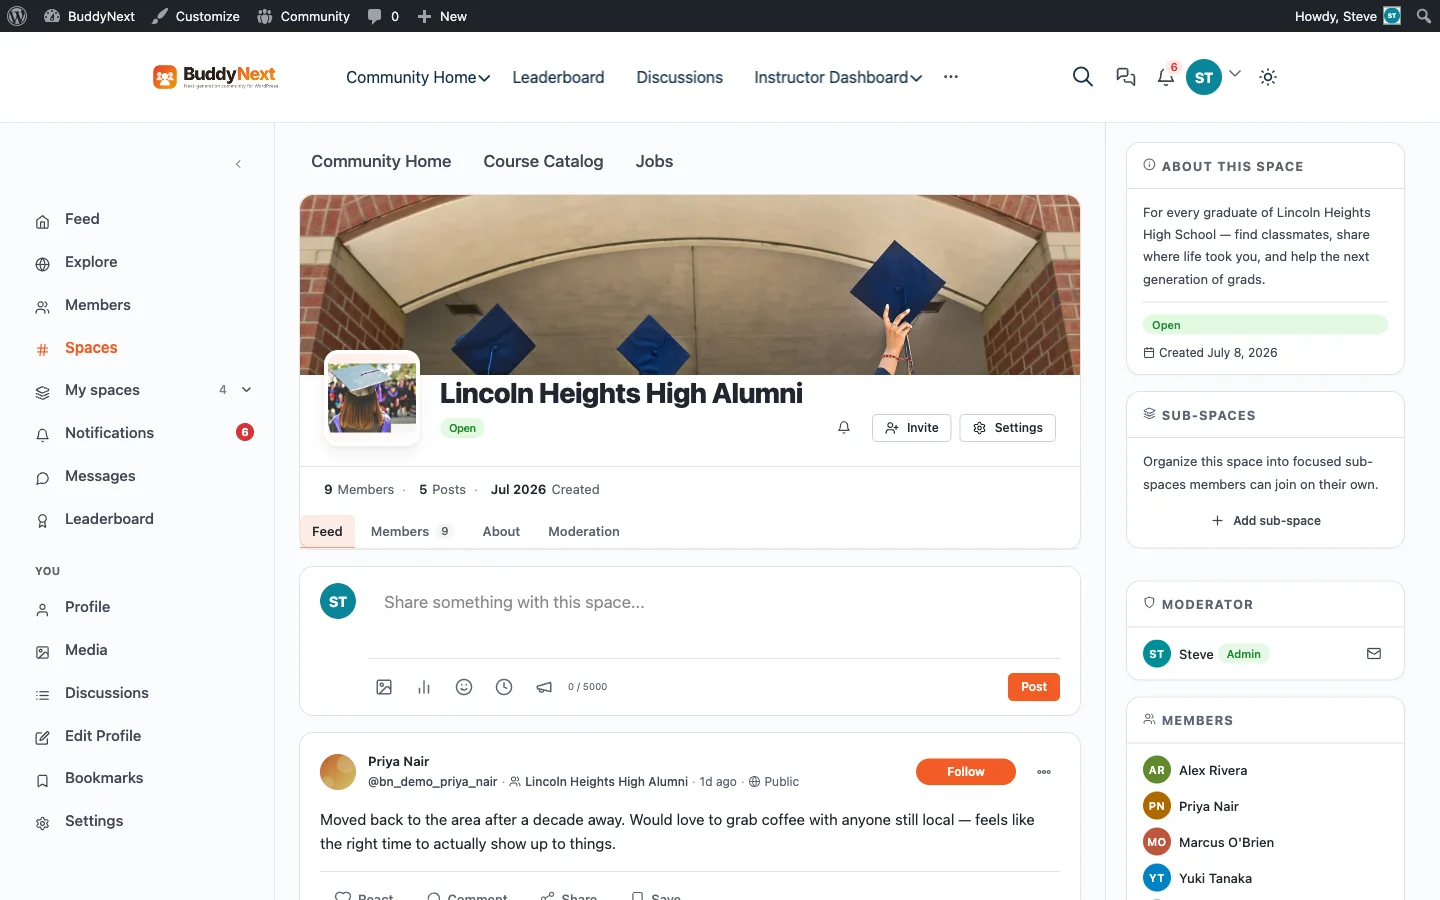Open the emoji picker in the composer
This screenshot has height=900, width=1440.
click(464, 687)
